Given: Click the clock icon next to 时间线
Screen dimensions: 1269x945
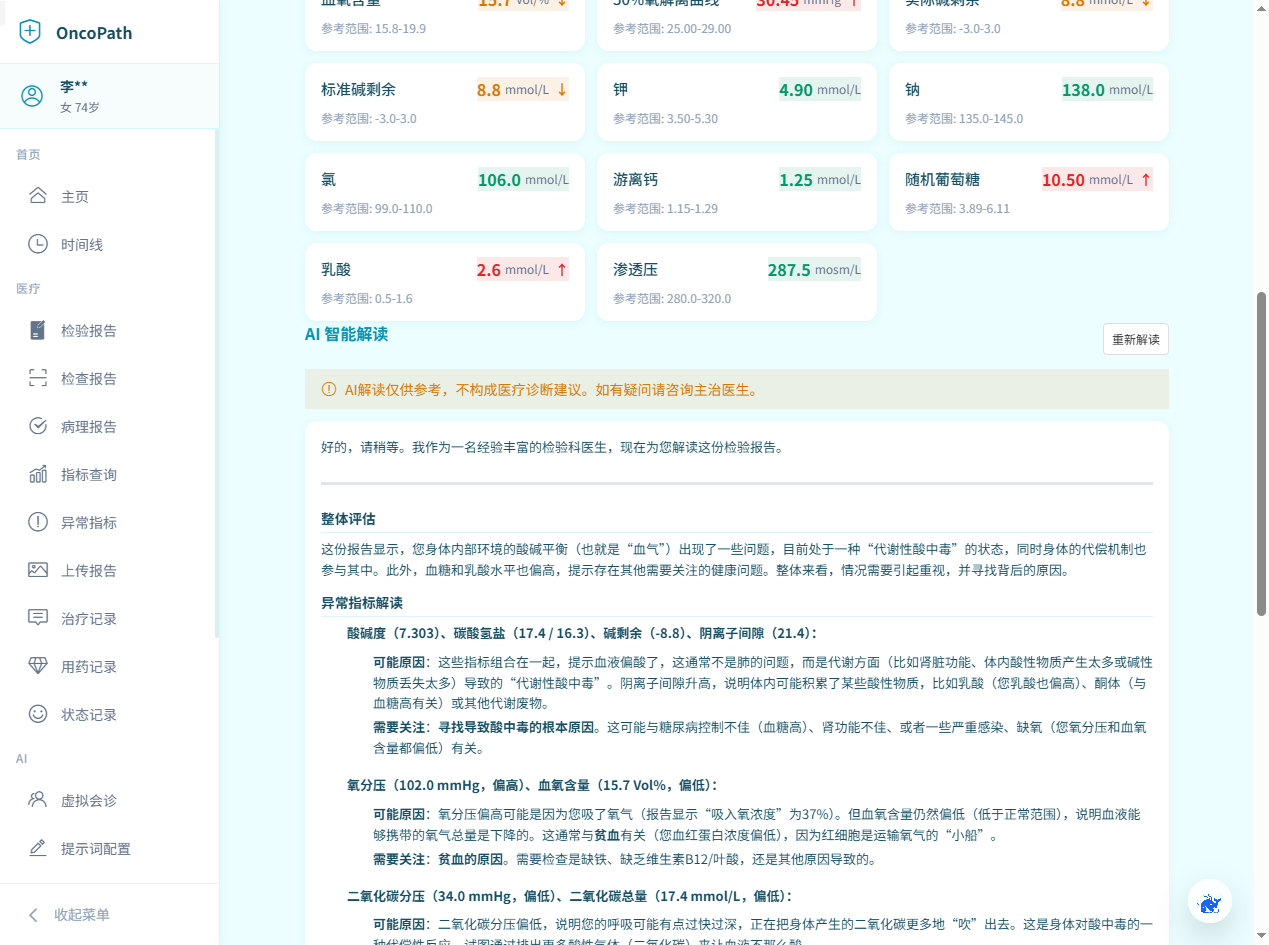Looking at the screenshot, I should pyautogui.click(x=38, y=244).
